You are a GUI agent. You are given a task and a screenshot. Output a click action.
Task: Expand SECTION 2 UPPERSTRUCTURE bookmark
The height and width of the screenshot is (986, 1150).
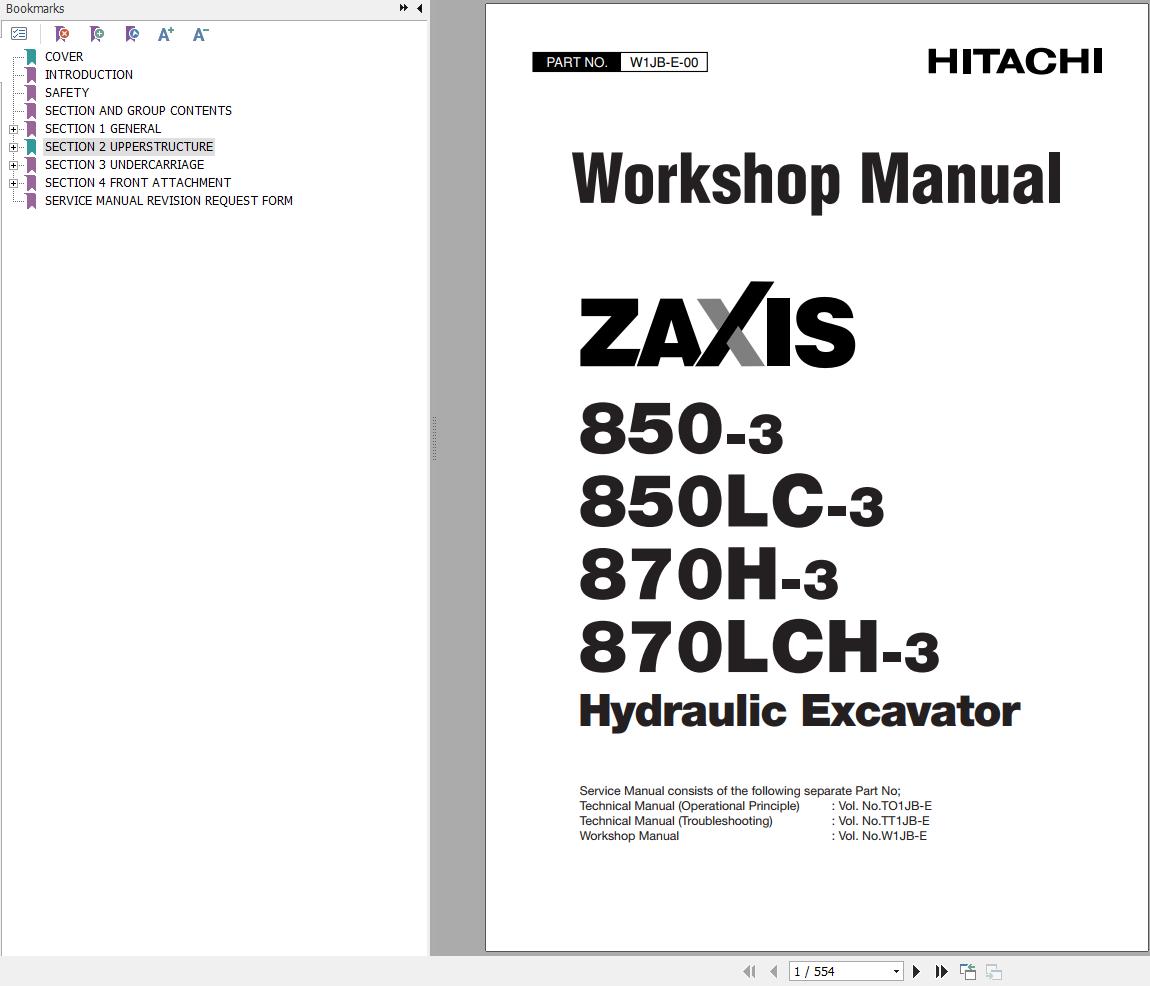pyautogui.click(x=13, y=147)
